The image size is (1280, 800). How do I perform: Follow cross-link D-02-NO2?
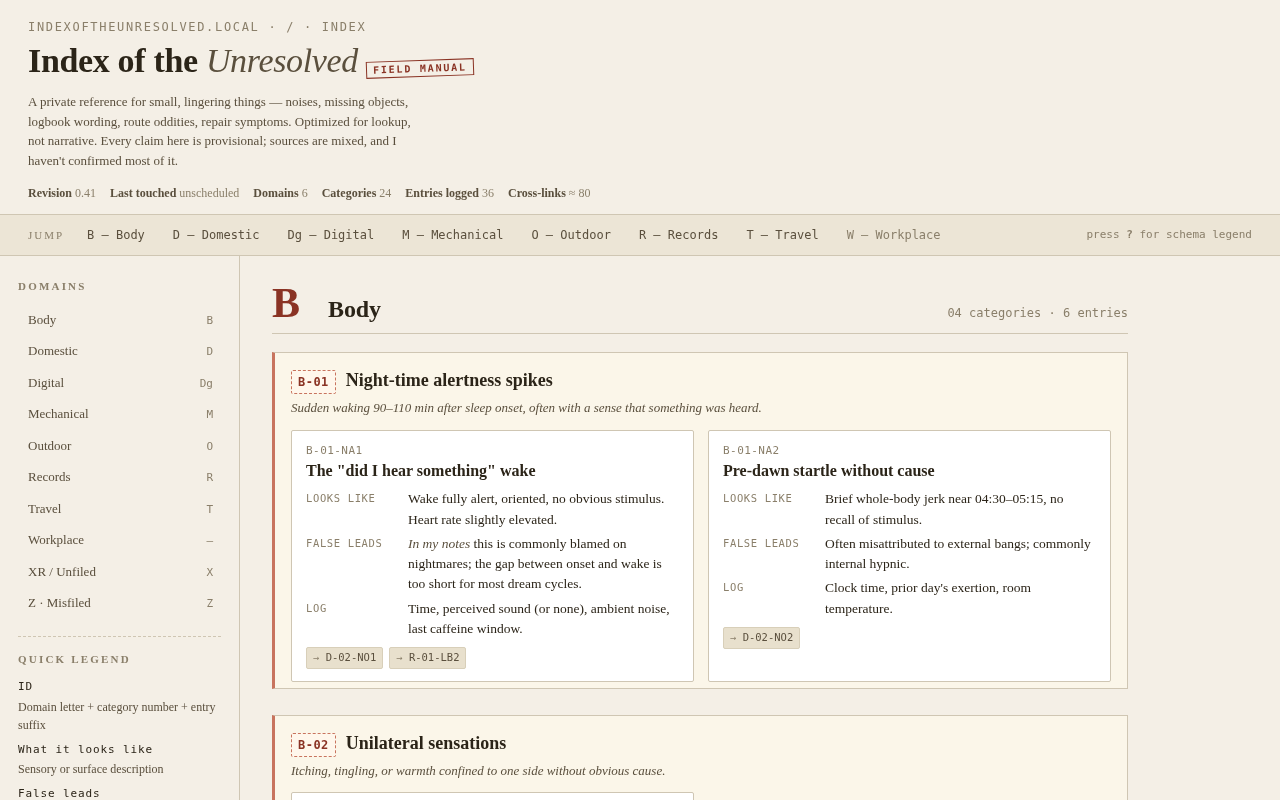(761, 638)
